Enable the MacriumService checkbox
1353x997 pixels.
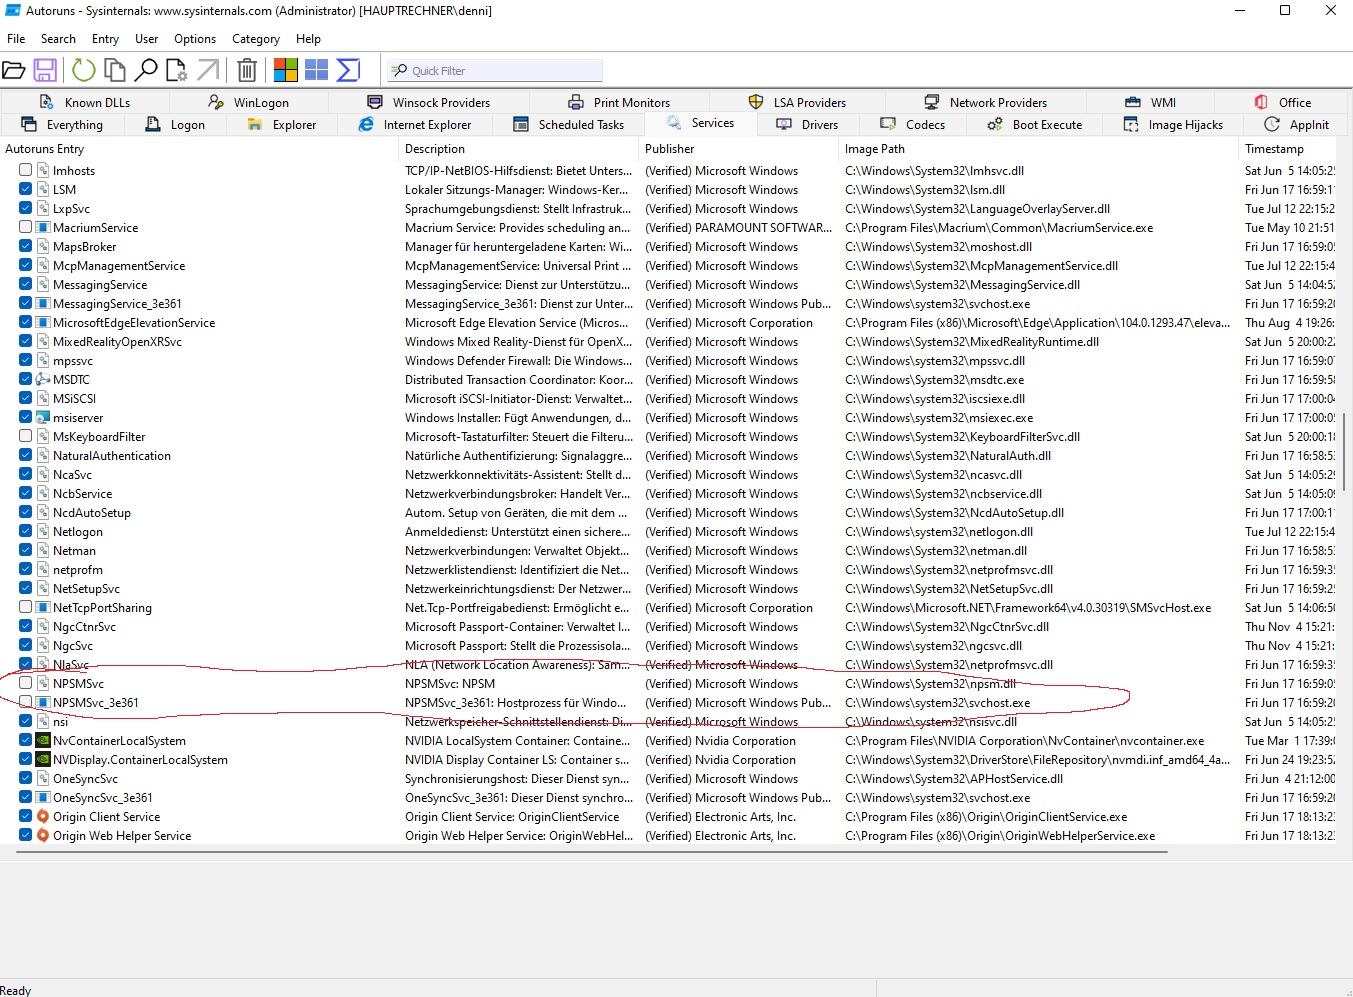coord(26,228)
